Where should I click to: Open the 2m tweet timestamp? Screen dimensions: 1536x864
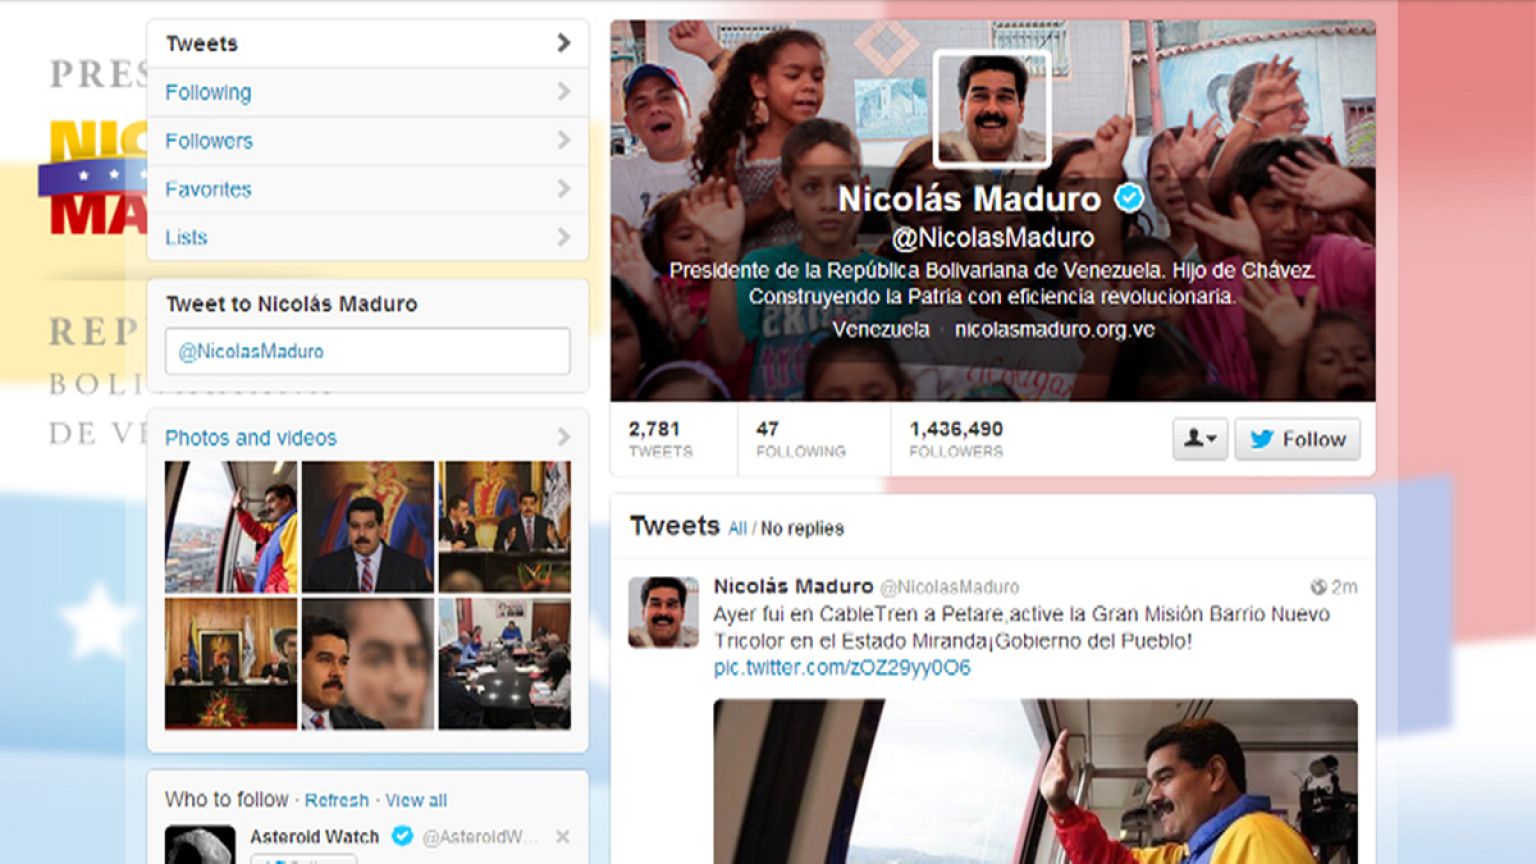coord(1344,587)
